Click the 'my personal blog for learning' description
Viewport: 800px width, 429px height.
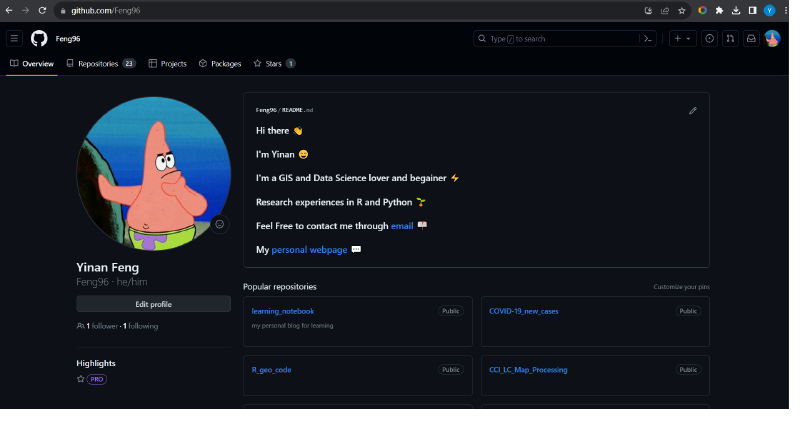292,325
